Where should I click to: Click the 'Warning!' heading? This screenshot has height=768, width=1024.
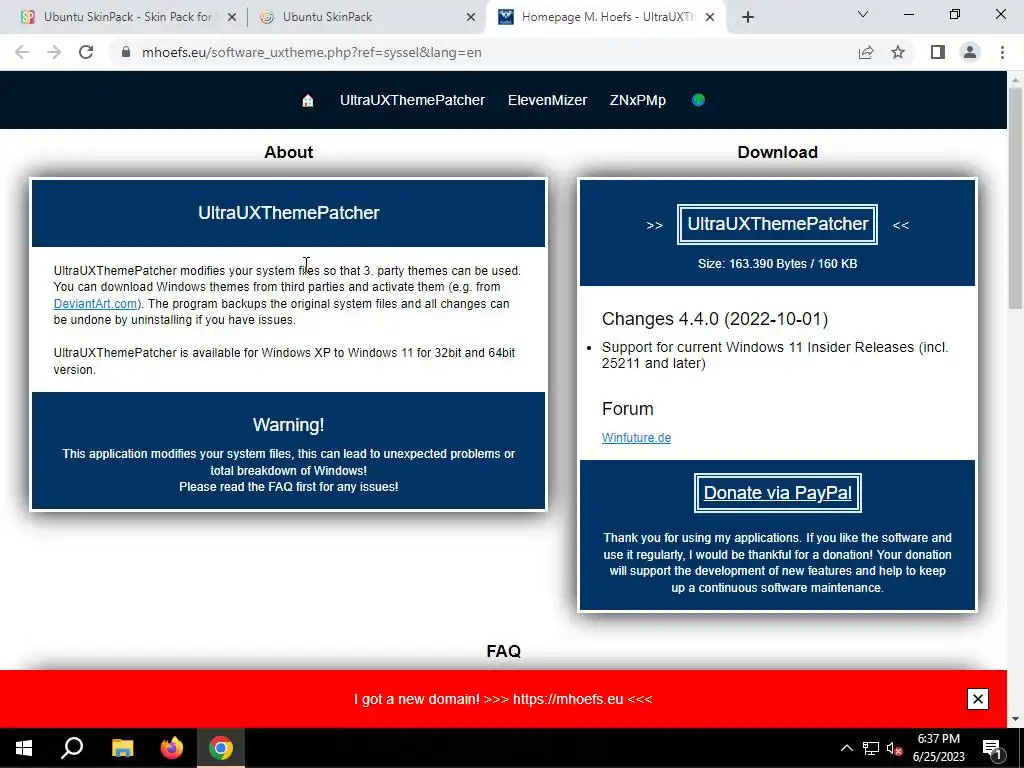pos(288,425)
